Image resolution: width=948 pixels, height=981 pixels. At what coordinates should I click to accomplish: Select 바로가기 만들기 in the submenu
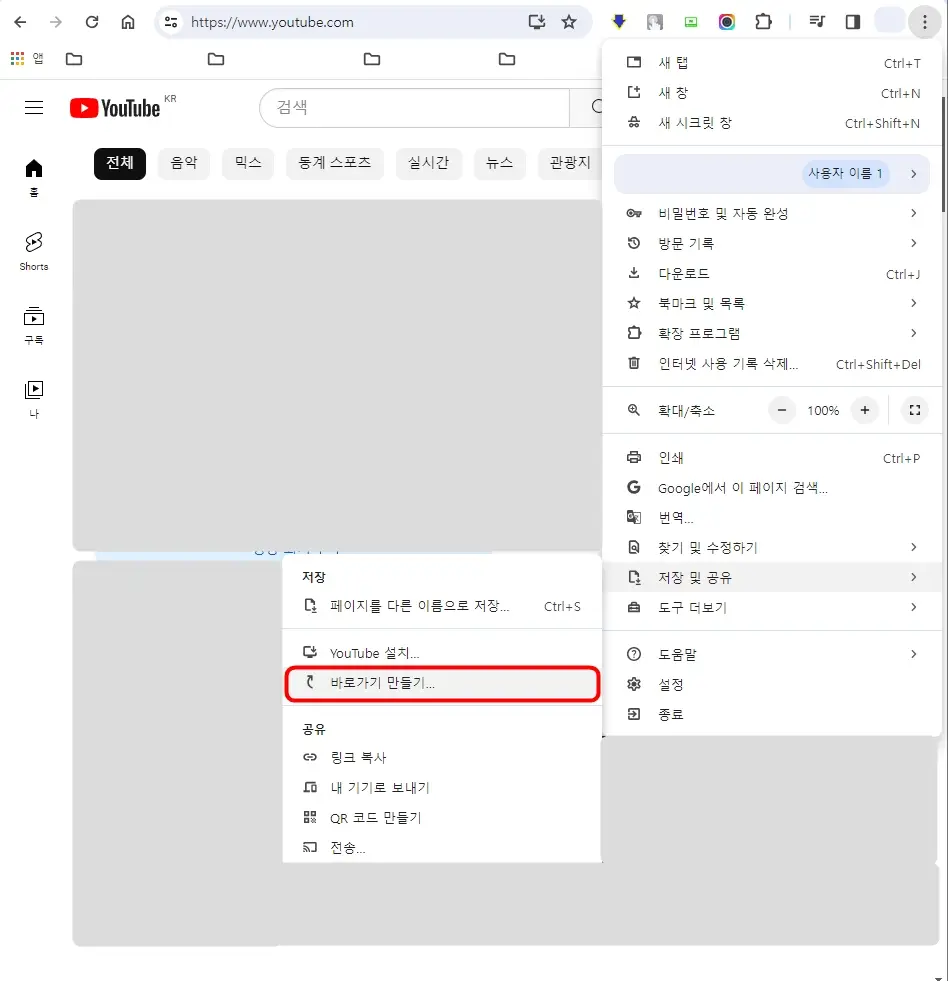pyautogui.click(x=443, y=683)
